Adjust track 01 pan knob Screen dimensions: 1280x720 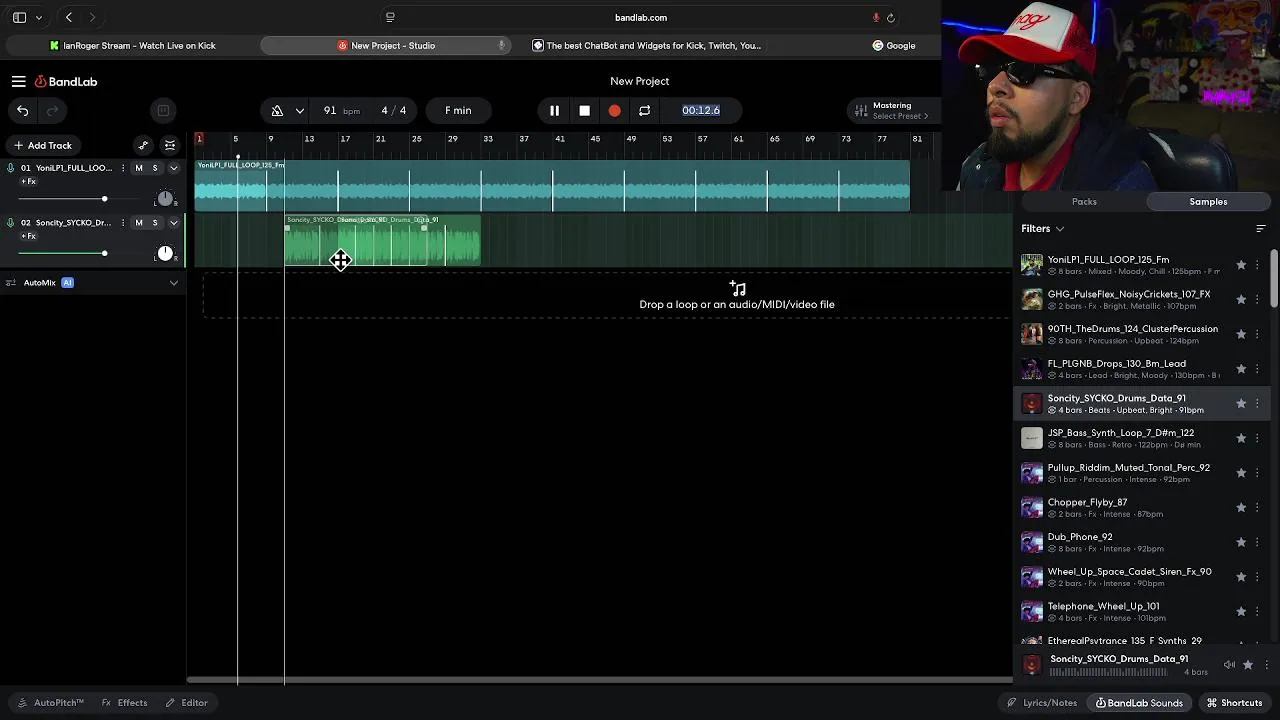coord(165,199)
